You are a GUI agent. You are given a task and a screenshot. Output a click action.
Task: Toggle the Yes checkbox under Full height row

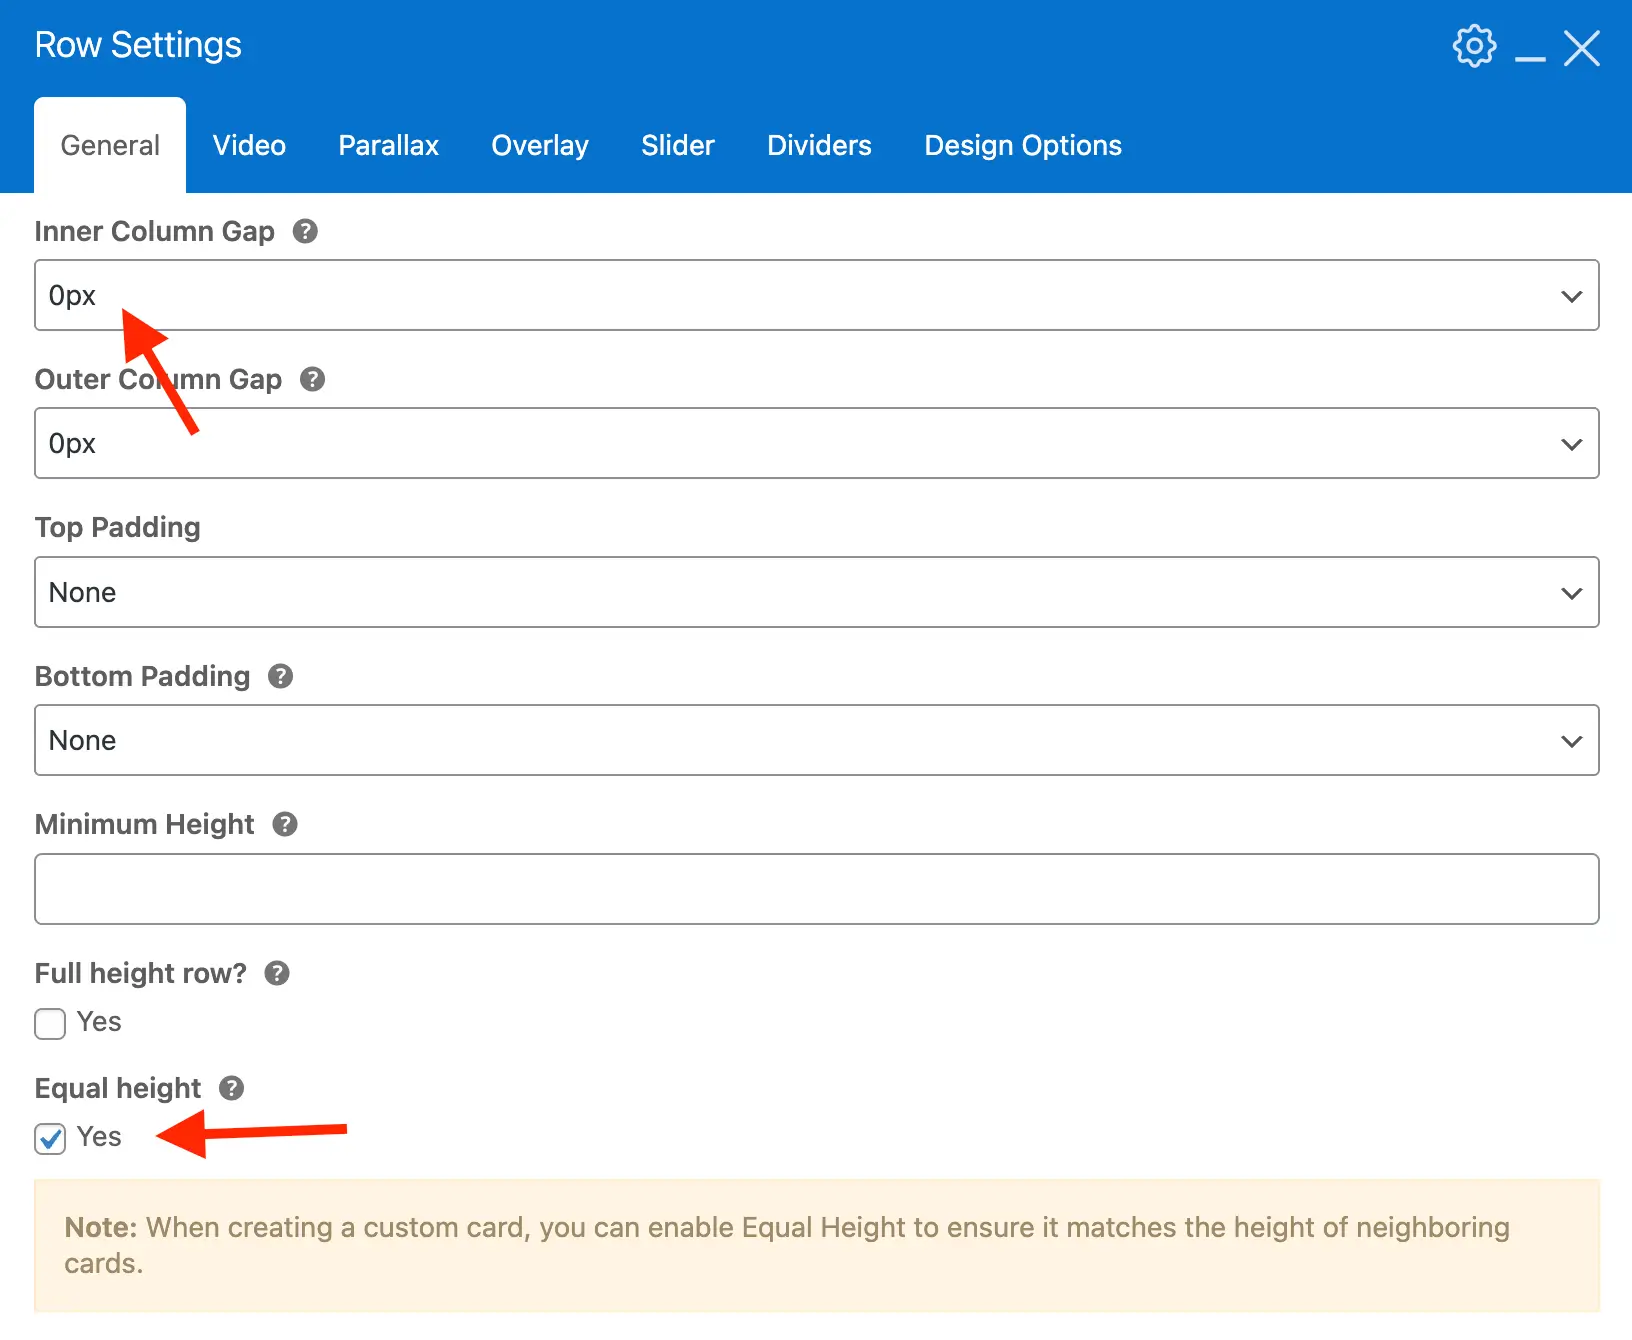49,1023
